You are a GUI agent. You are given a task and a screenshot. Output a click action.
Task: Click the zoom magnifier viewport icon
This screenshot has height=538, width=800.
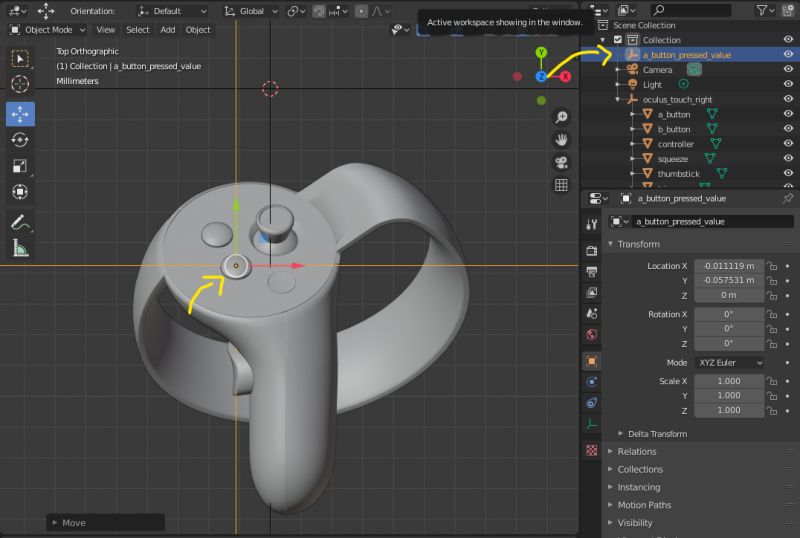coord(561,117)
